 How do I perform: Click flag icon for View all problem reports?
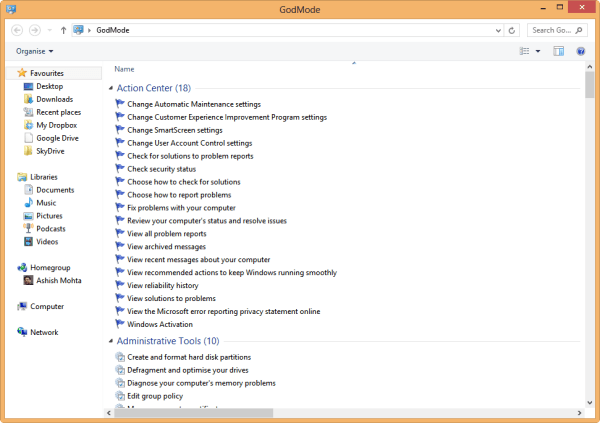tap(120, 233)
